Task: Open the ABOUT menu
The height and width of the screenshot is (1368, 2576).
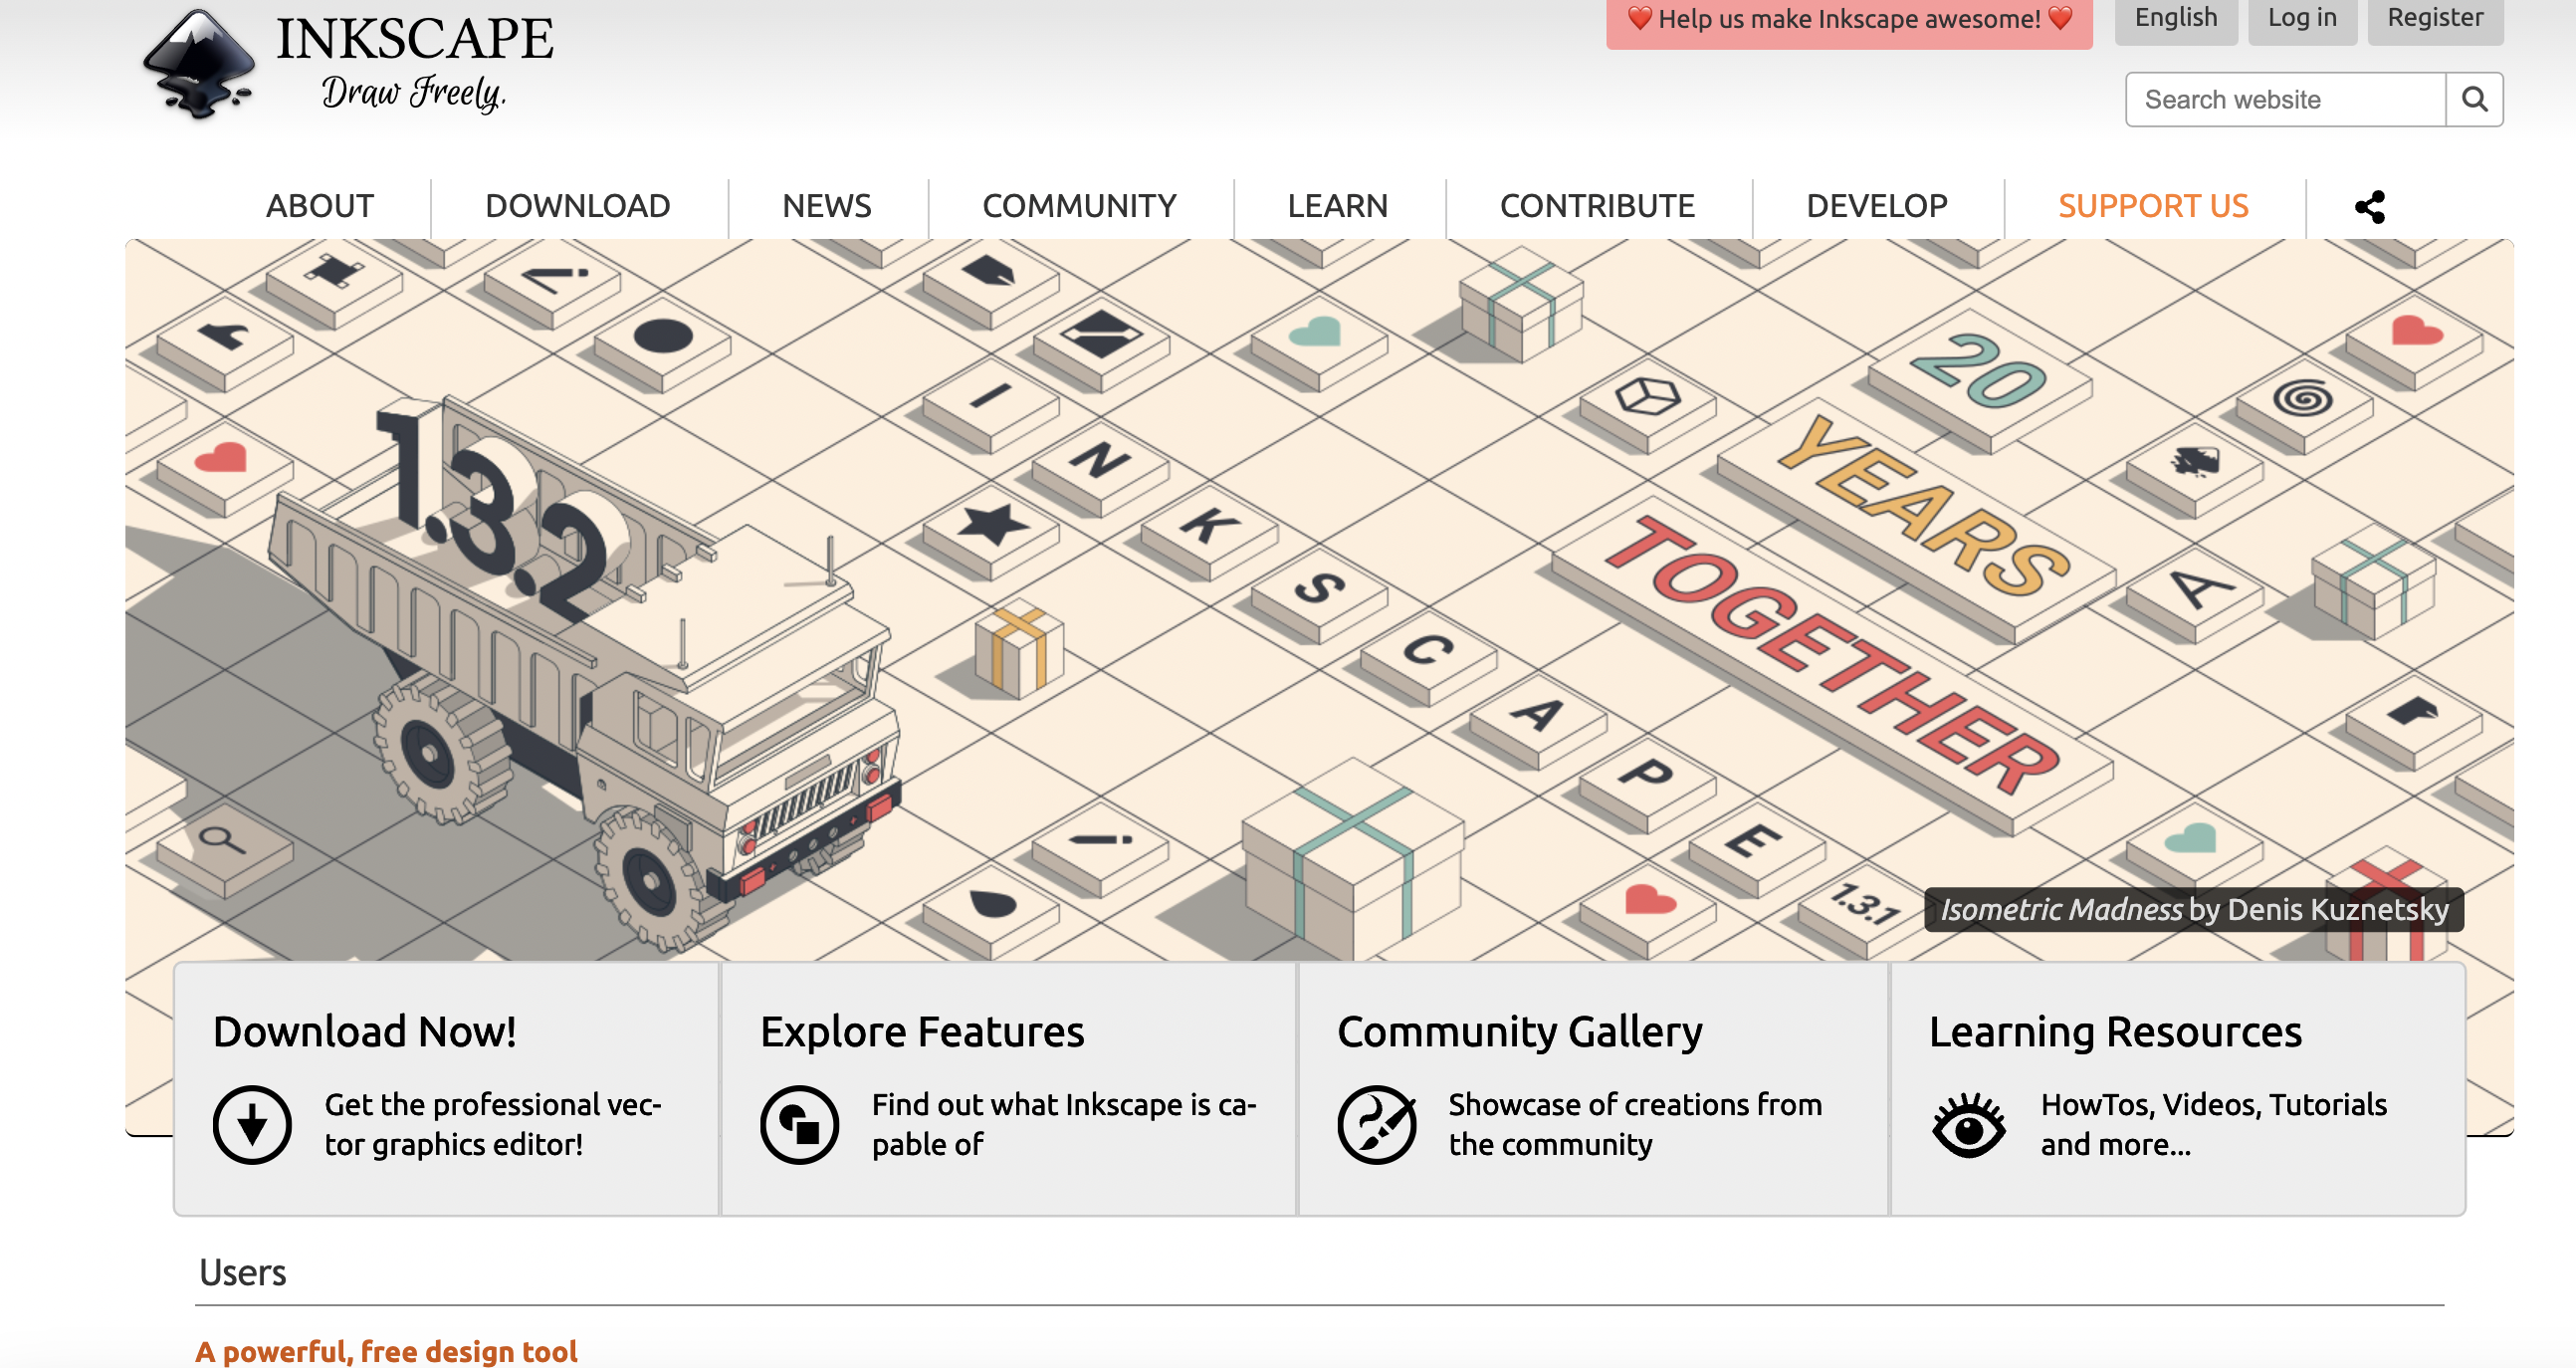Action: (x=319, y=206)
